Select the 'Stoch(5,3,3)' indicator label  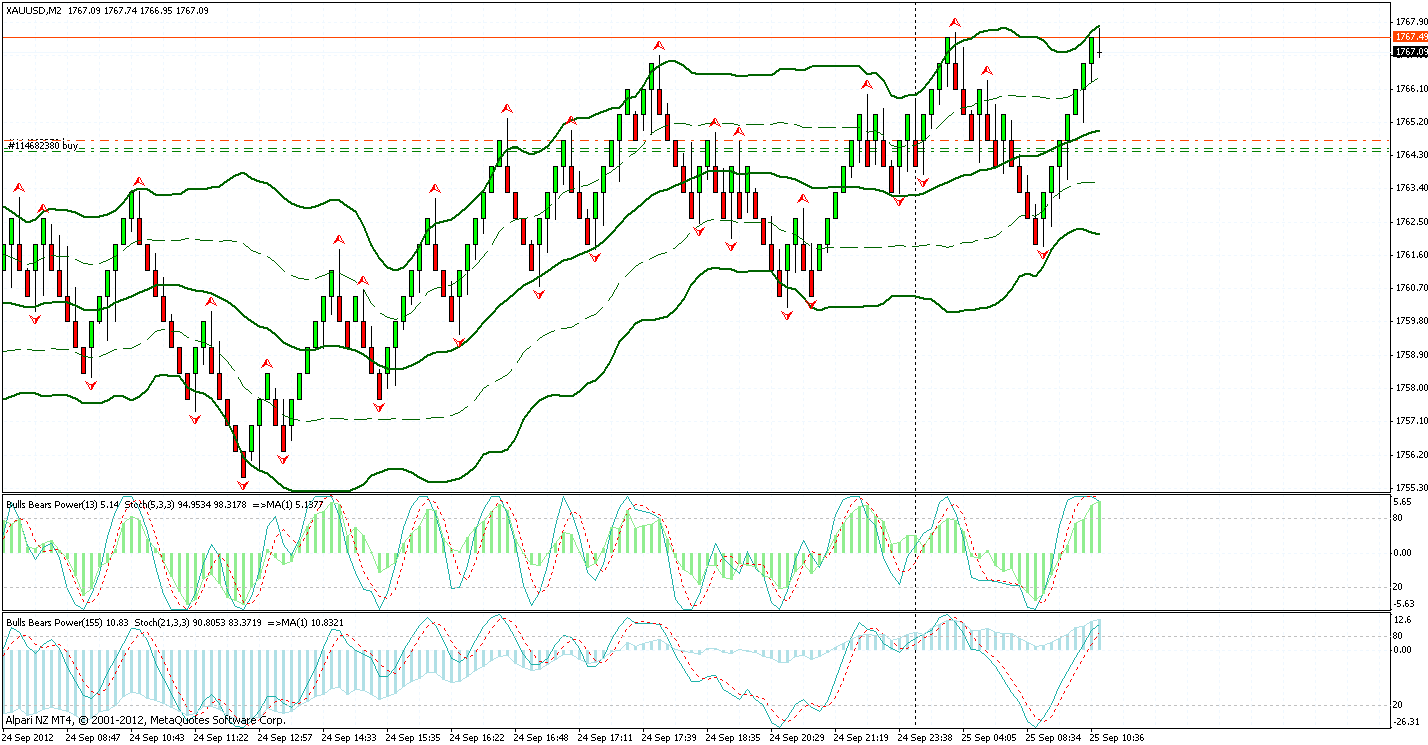pyautogui.click(x=150, y=505)
